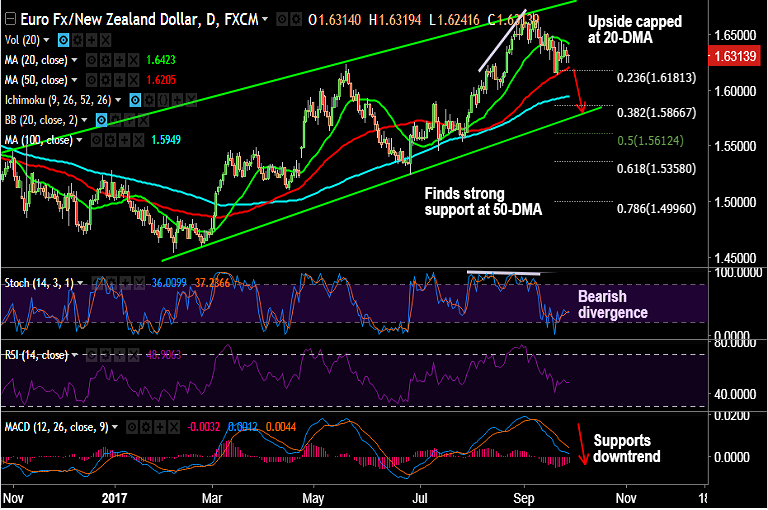Screen dimensions: 768x510
Task: Click the MA 100 value 1.5949
Action: (x=166, y=140)
